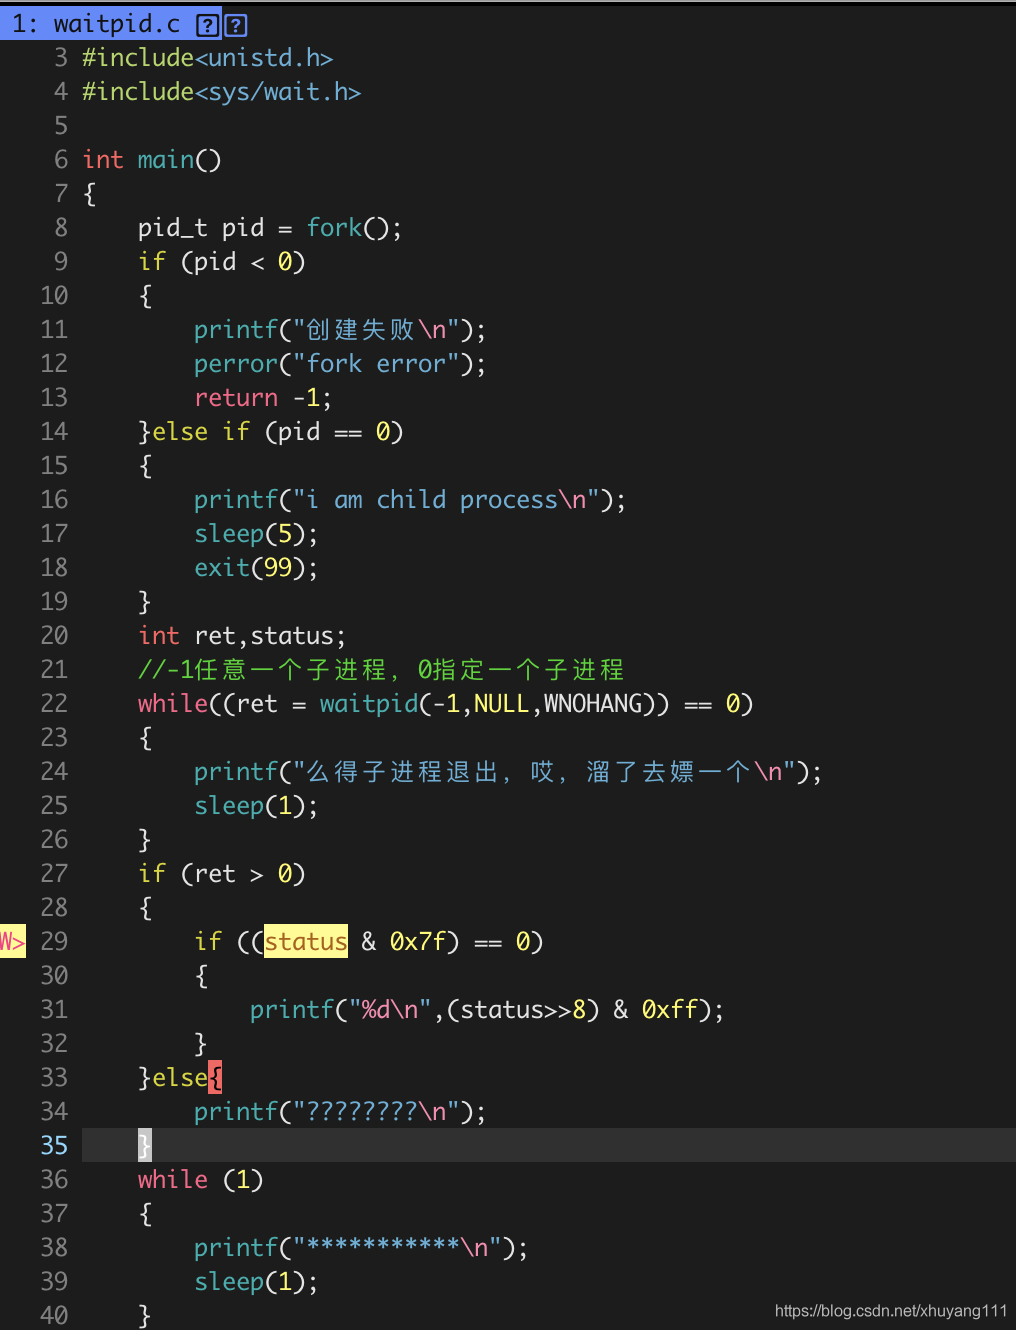Click the sleep(5) call
1016x1330 pixels.
(256, 533)
